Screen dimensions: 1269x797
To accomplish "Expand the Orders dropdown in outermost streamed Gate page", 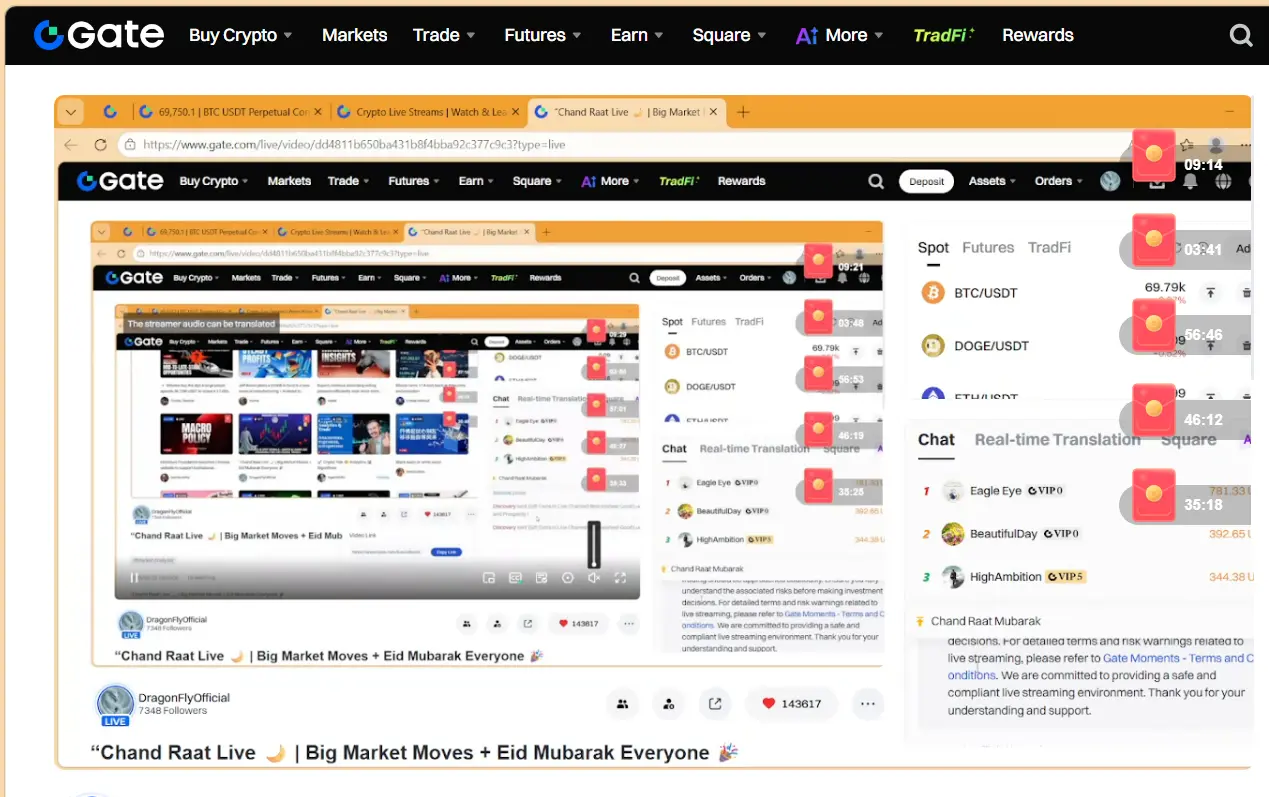I will click(1060, 181).
